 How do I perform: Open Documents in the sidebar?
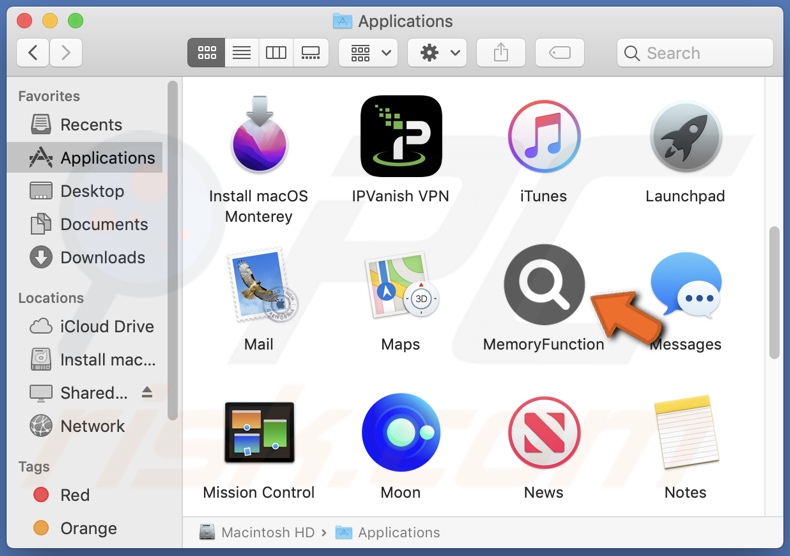pyautogui.click(x=85, y=224)
